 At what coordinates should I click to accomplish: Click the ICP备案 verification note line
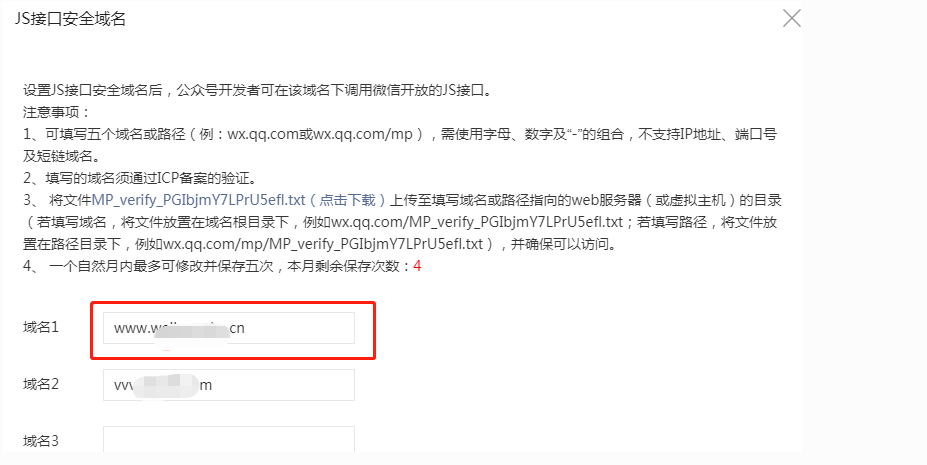pos(140,178)
